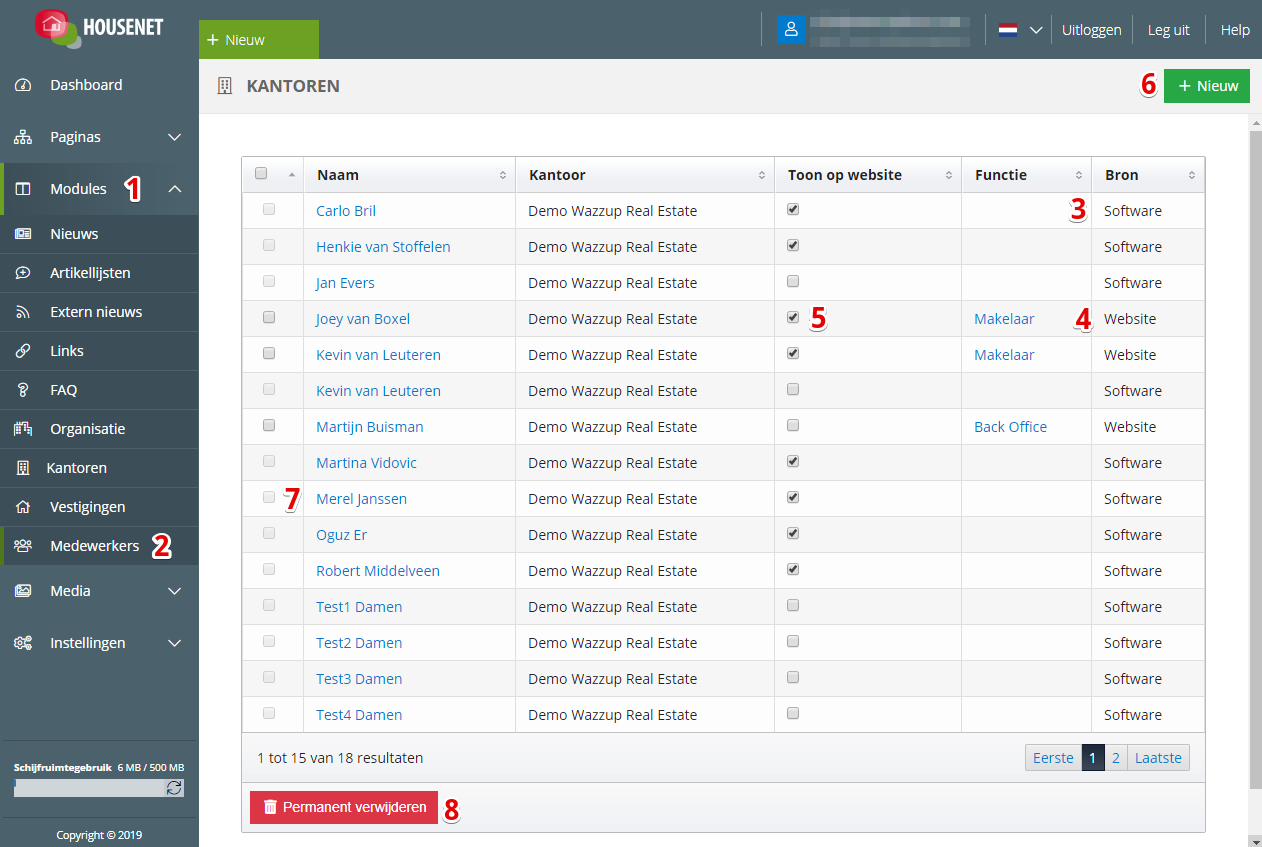The height and width of the screenshot is (847, 1262).
Task: Click the Back Office function link
Action: click(x=1011, y=427)
